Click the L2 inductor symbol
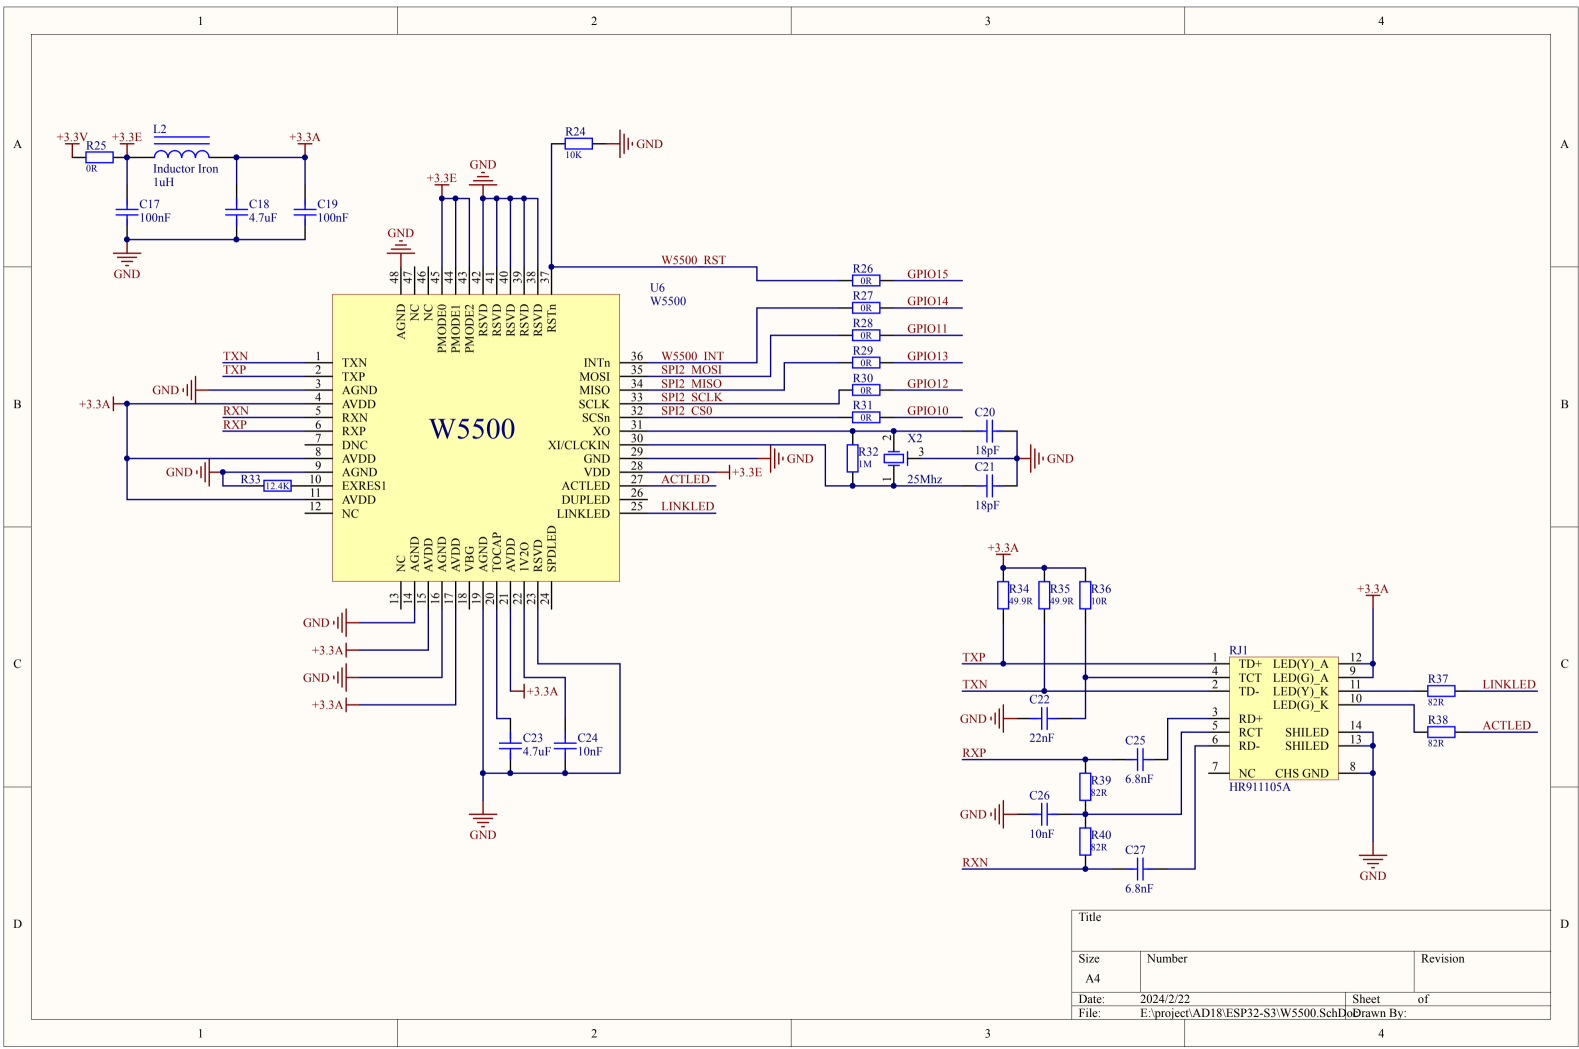1579x1049 pixels. click(x=182, y=154)
